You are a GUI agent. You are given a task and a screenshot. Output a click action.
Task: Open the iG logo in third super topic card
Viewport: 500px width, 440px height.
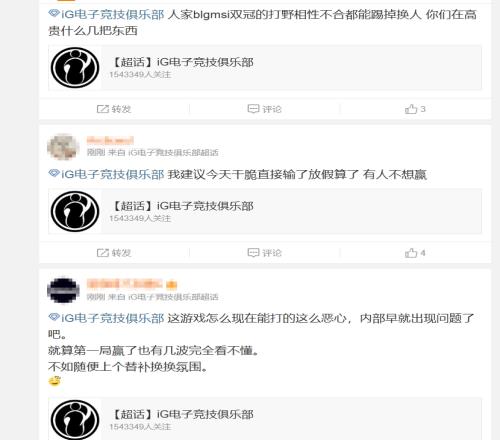pos(75,420)
